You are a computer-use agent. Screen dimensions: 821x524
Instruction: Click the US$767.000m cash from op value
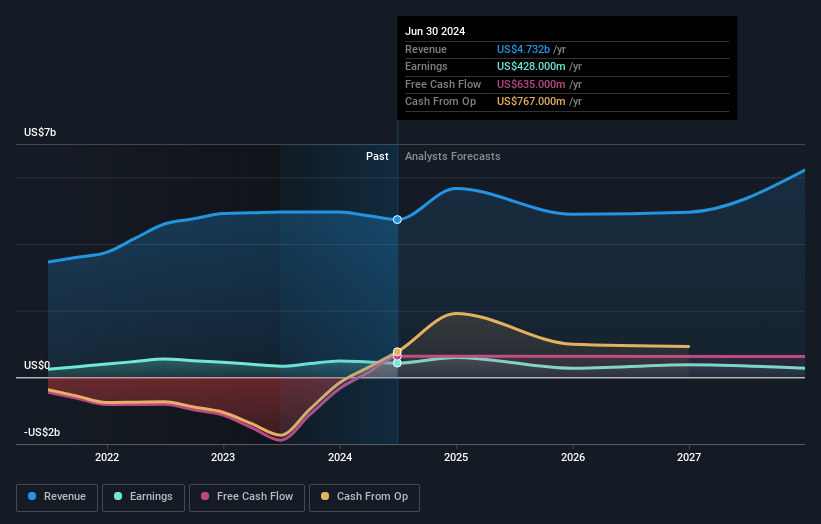click(x=531, y=102)
